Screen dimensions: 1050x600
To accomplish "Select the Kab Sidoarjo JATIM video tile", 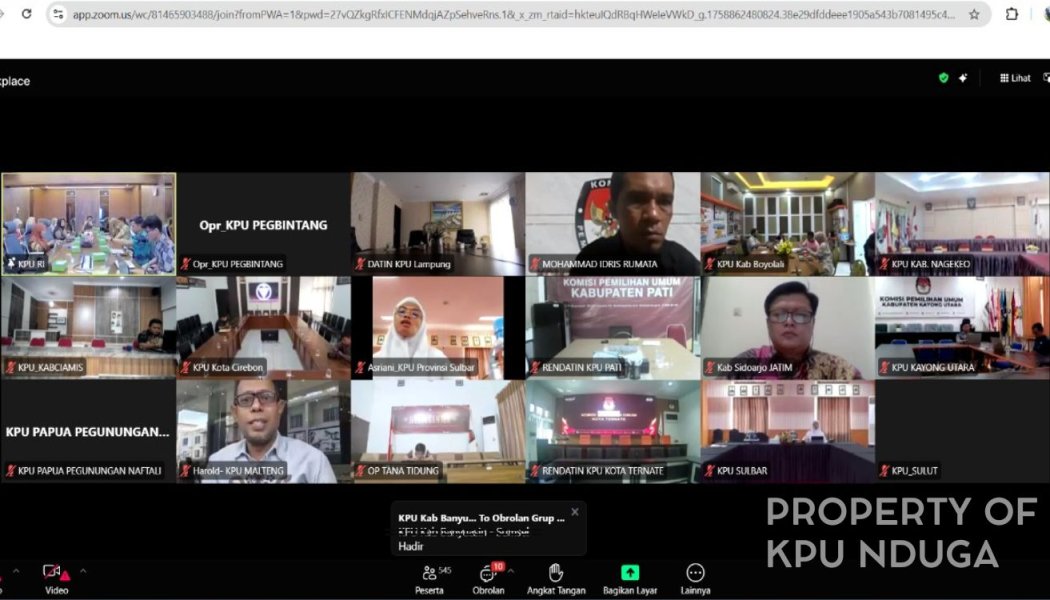I will coord(787,327).
